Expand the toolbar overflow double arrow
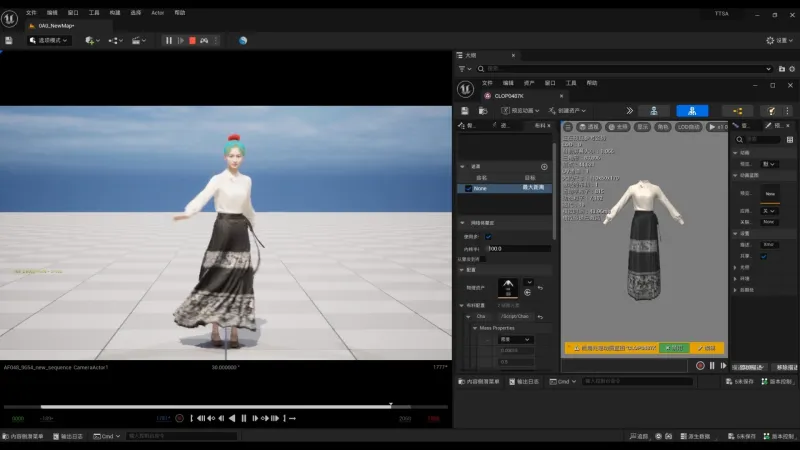The image size is (800, 450). point(630,110)
